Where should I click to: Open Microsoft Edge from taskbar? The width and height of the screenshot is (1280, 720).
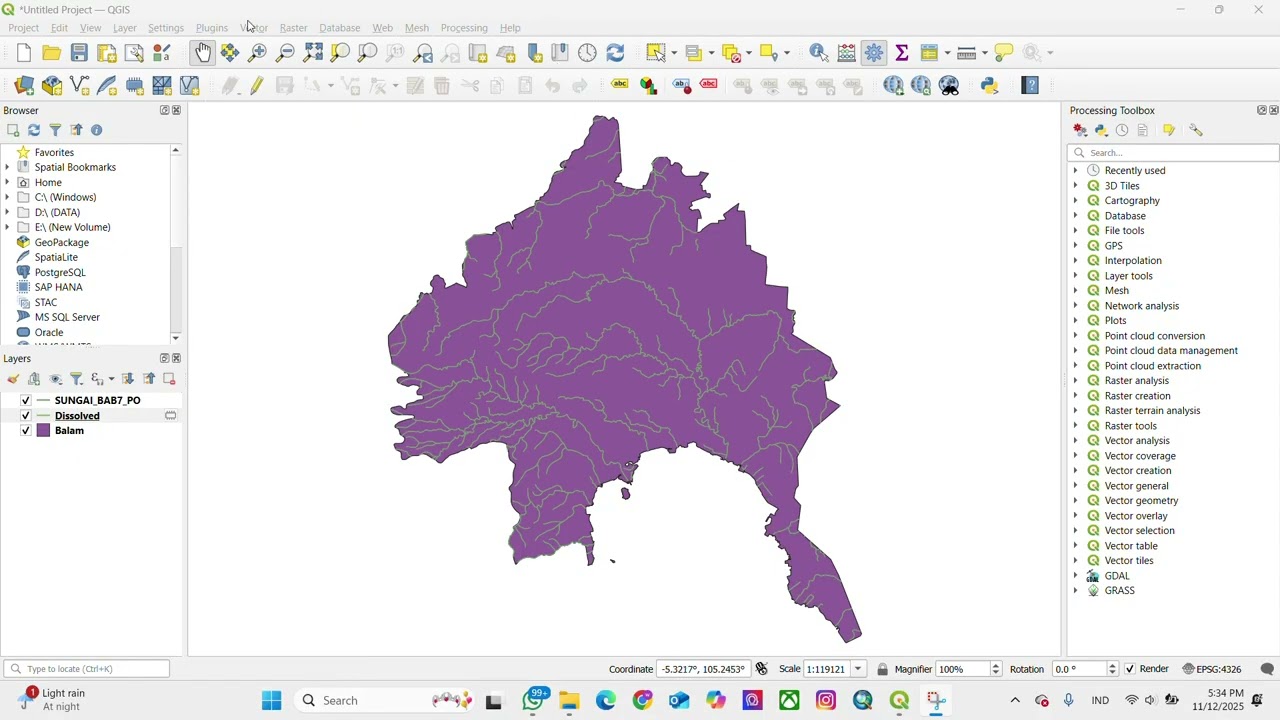tap(606, 701)
